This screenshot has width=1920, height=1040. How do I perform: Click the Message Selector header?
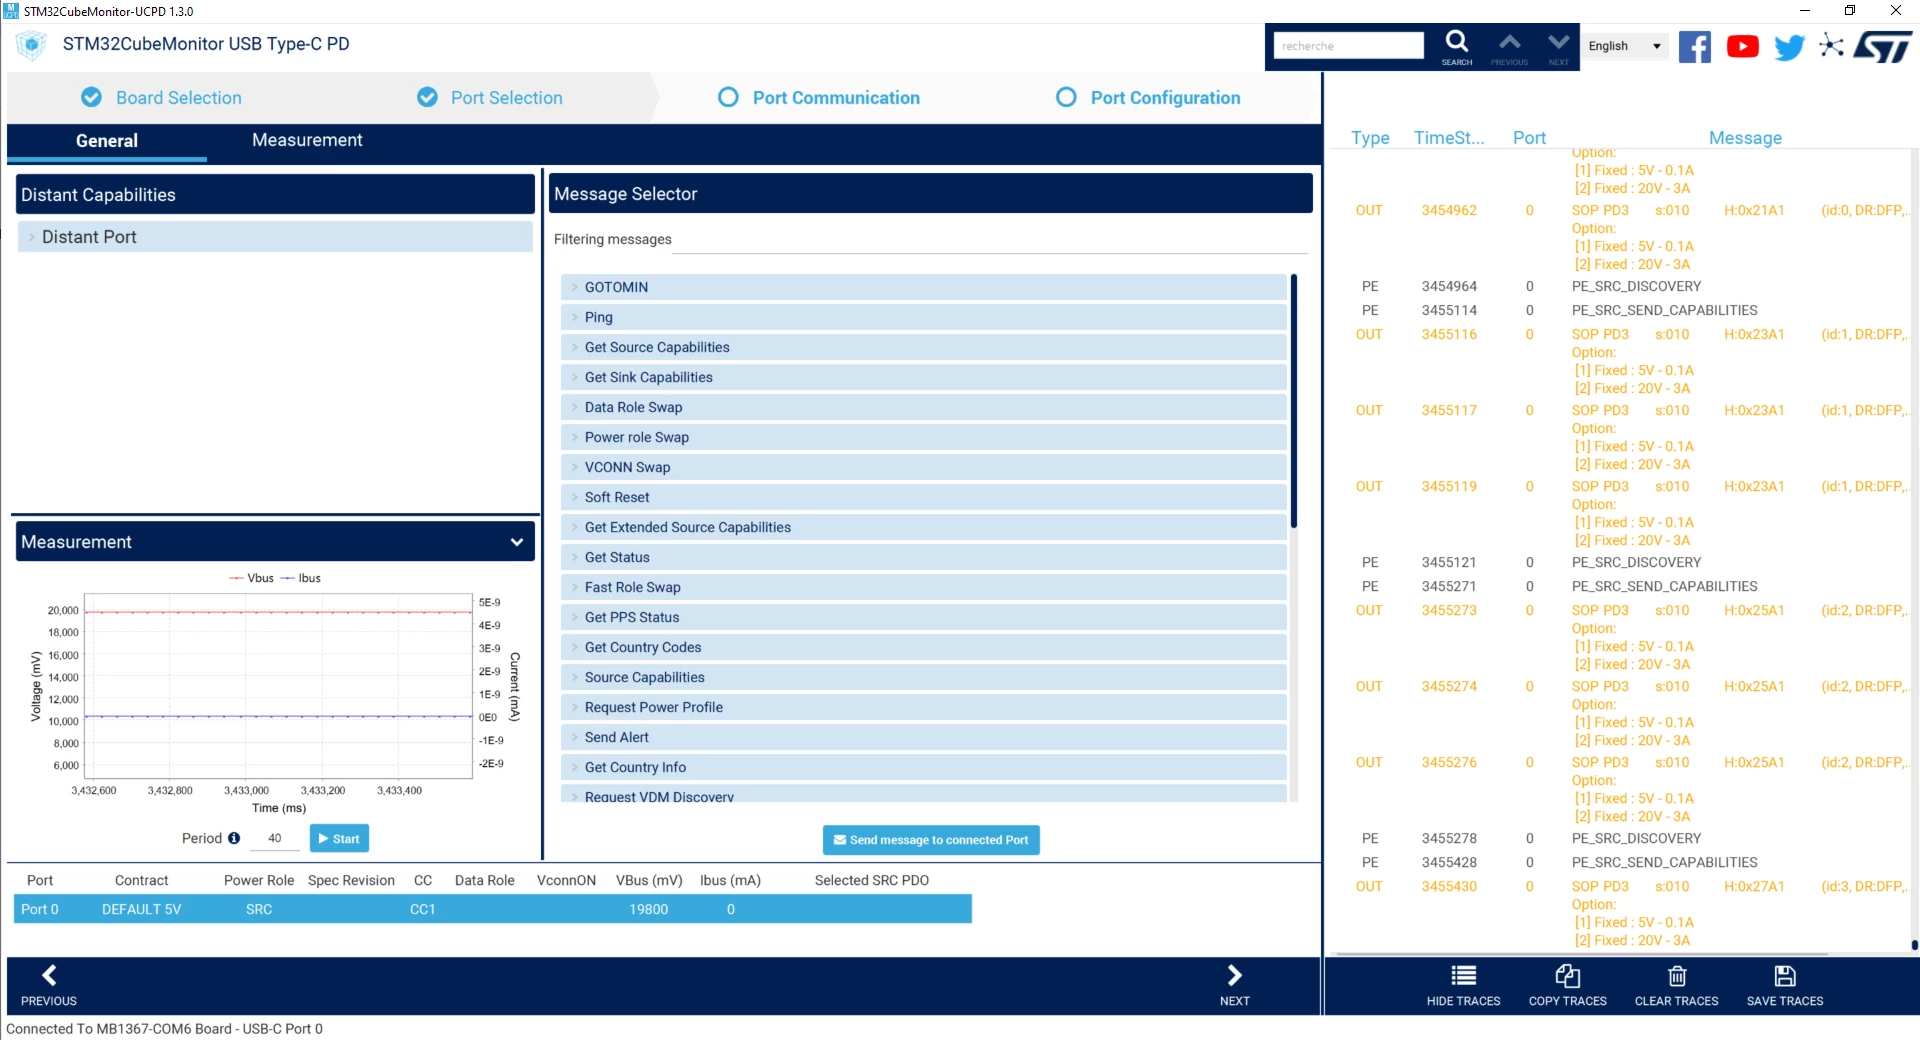pos(931,193)
